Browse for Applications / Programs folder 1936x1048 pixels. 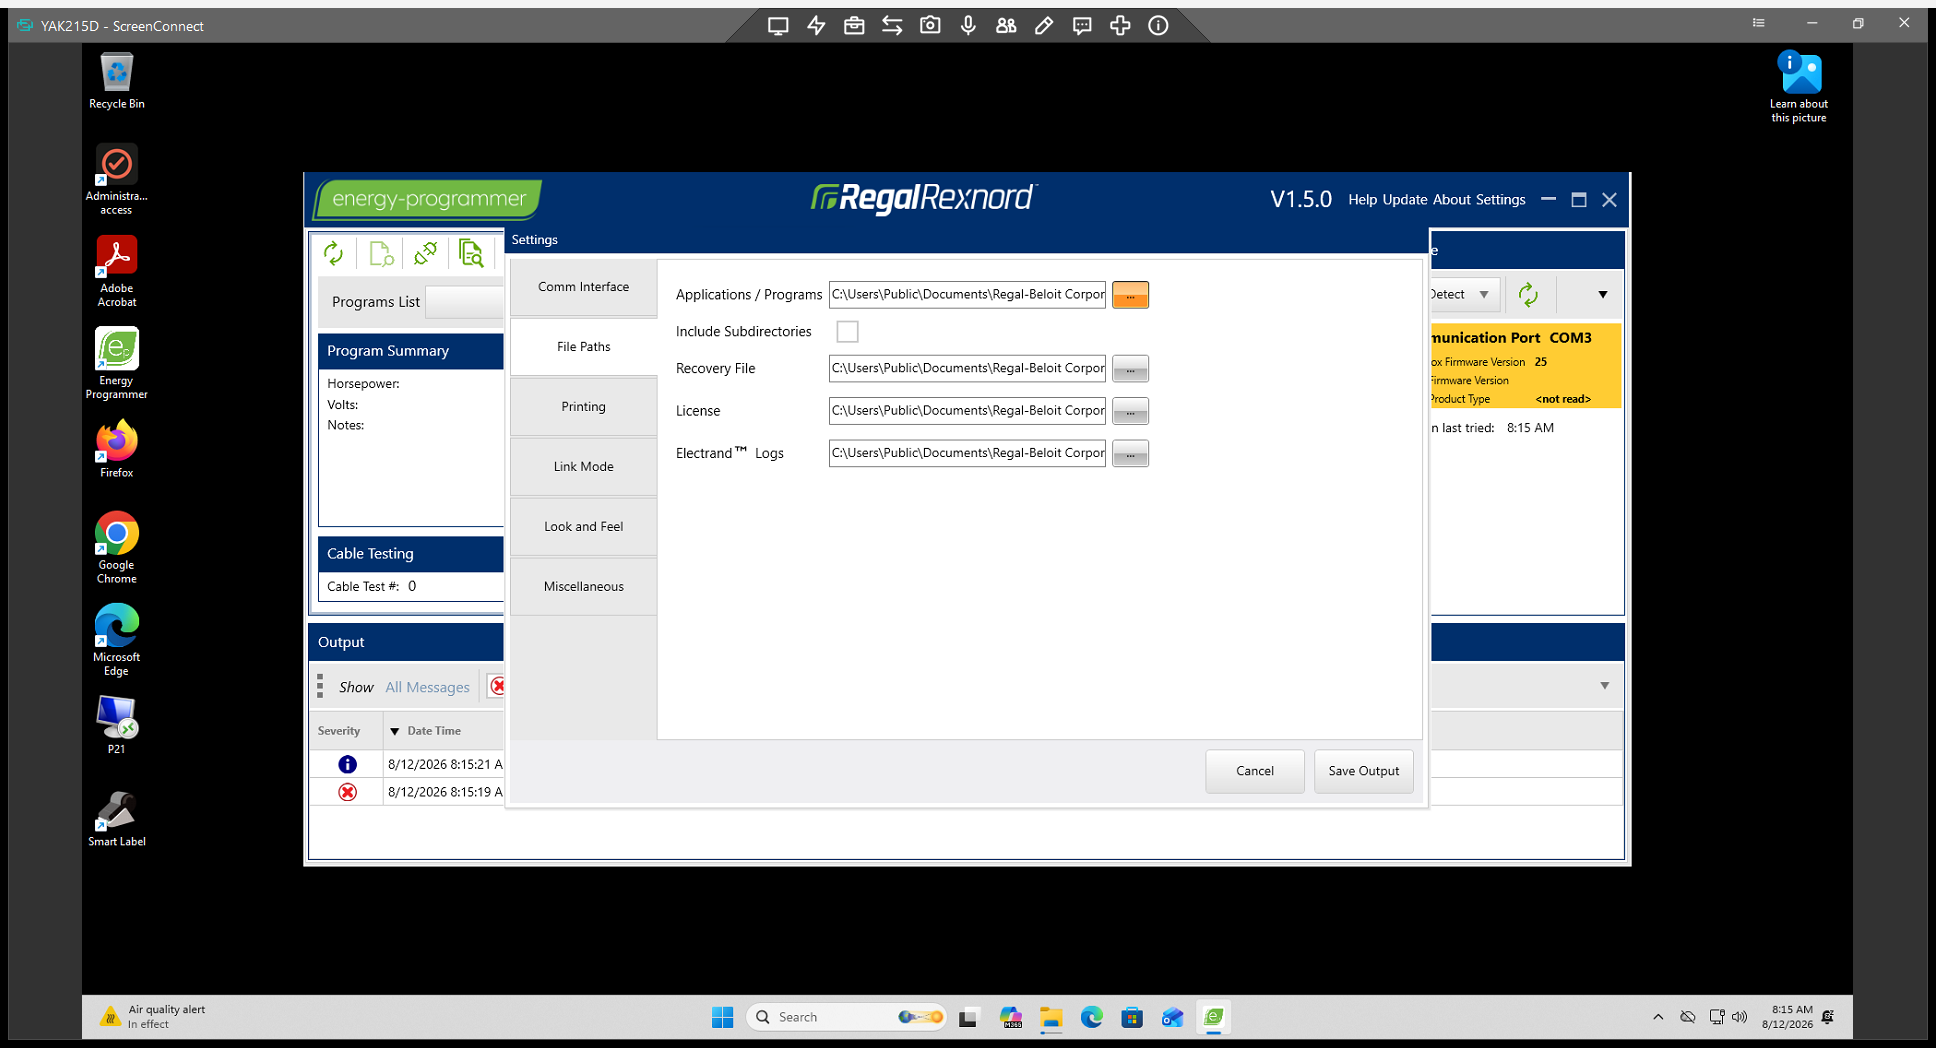click(x=1130, y=295)
